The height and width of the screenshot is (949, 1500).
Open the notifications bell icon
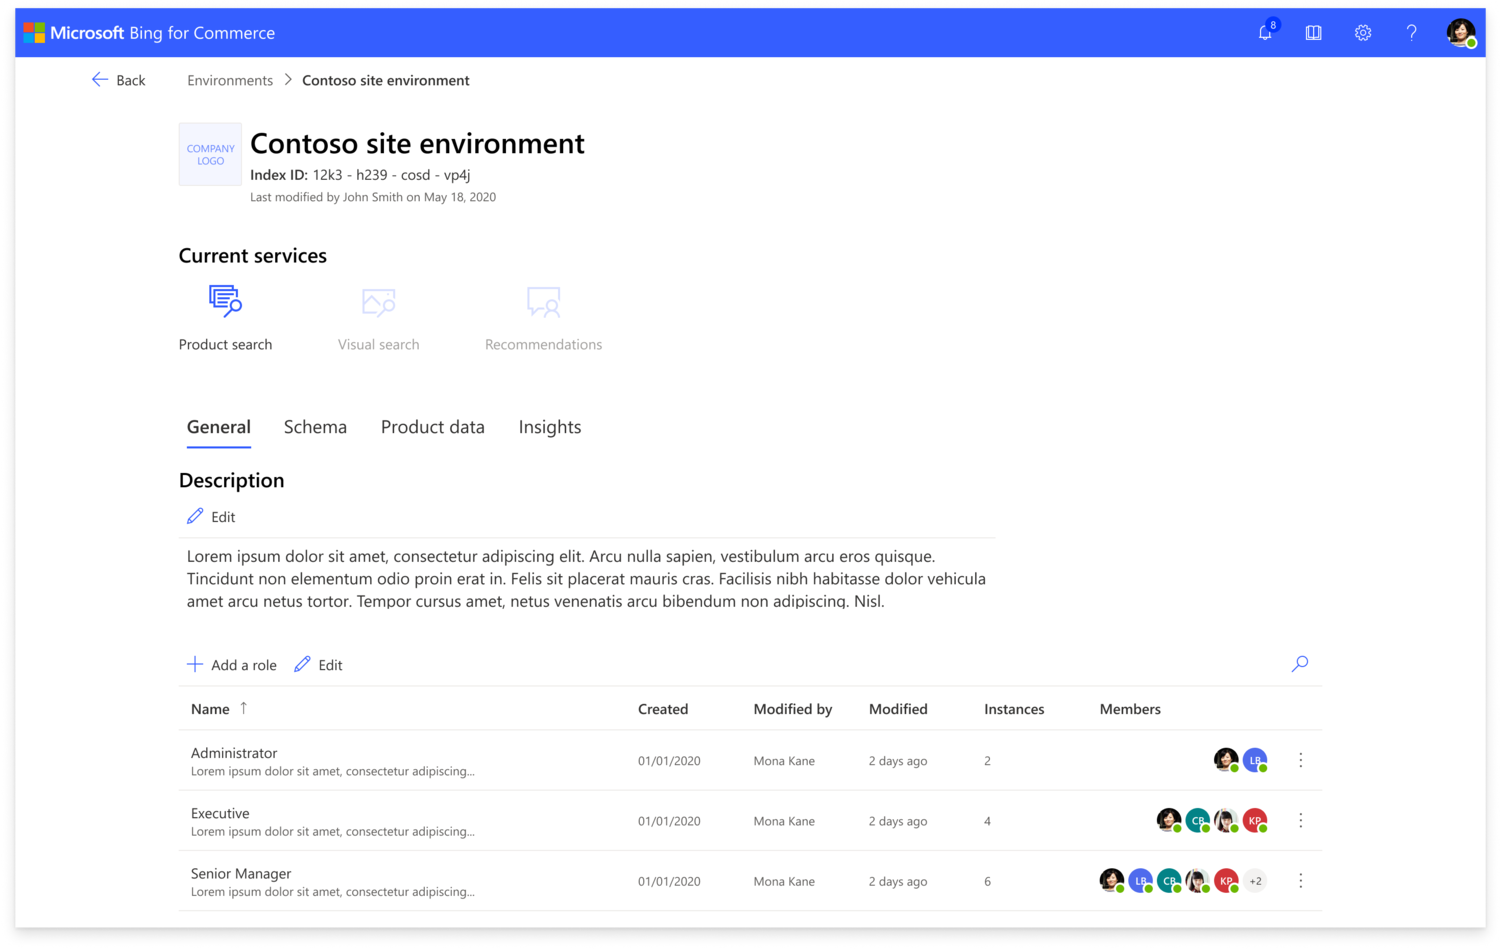pos(1265,33)
